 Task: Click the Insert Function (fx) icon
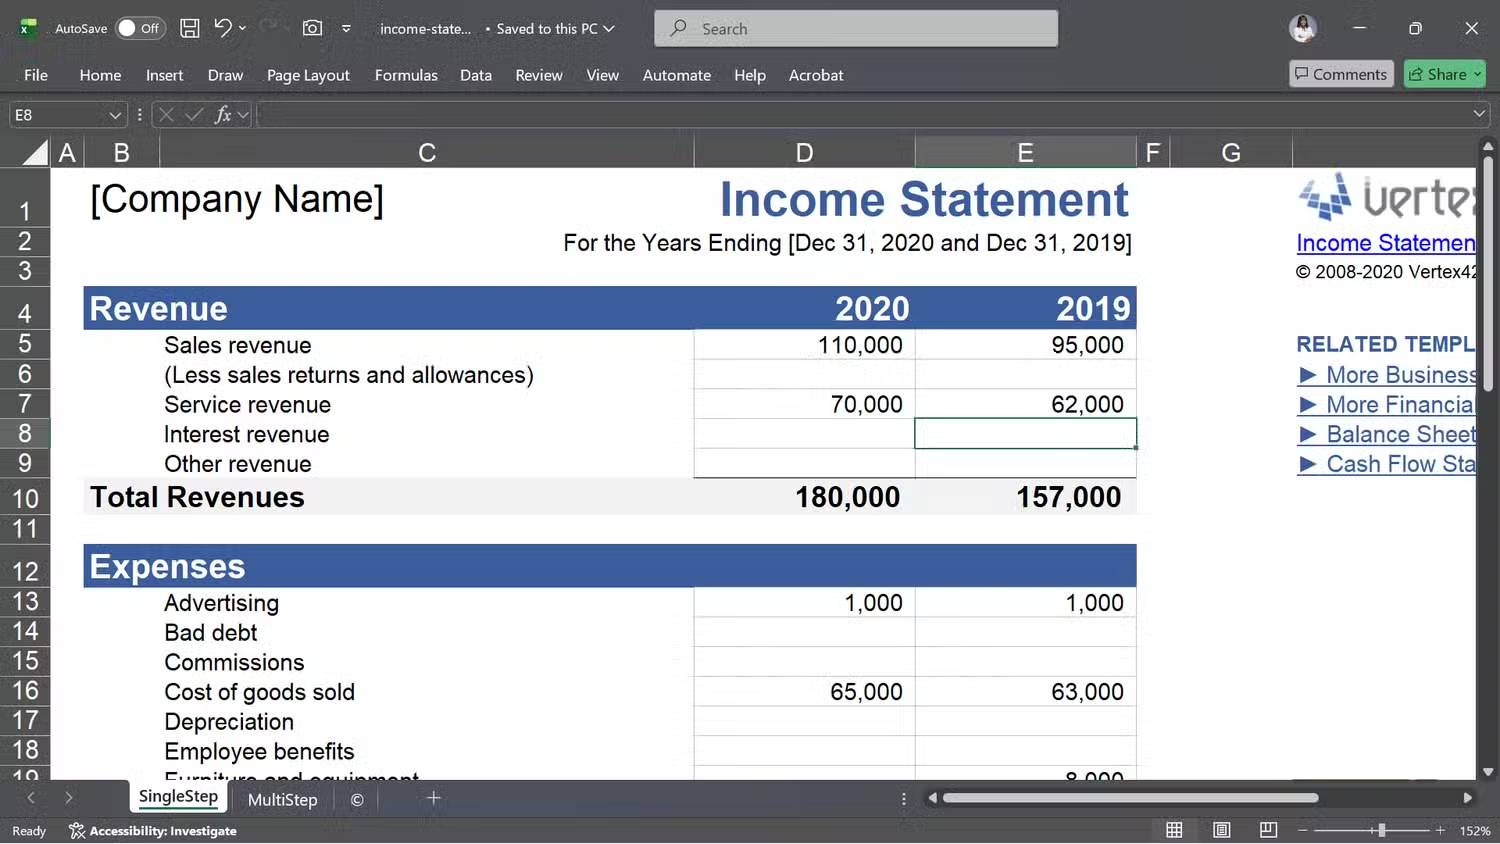(x=223, y=114)
